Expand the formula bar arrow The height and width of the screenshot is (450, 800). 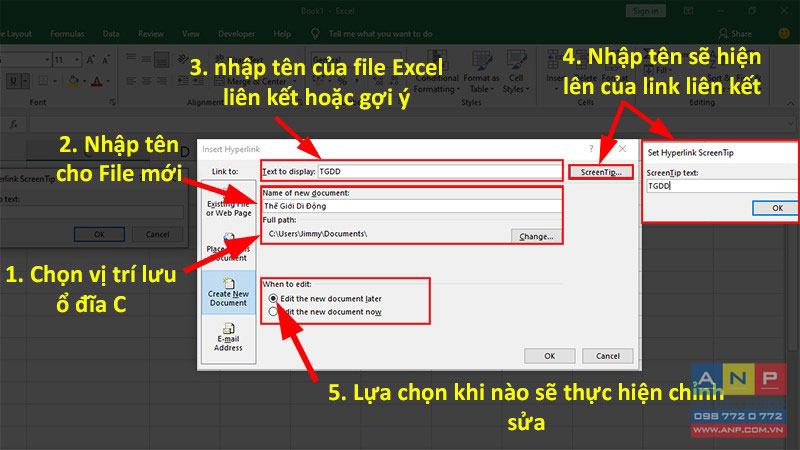(790, 124)
